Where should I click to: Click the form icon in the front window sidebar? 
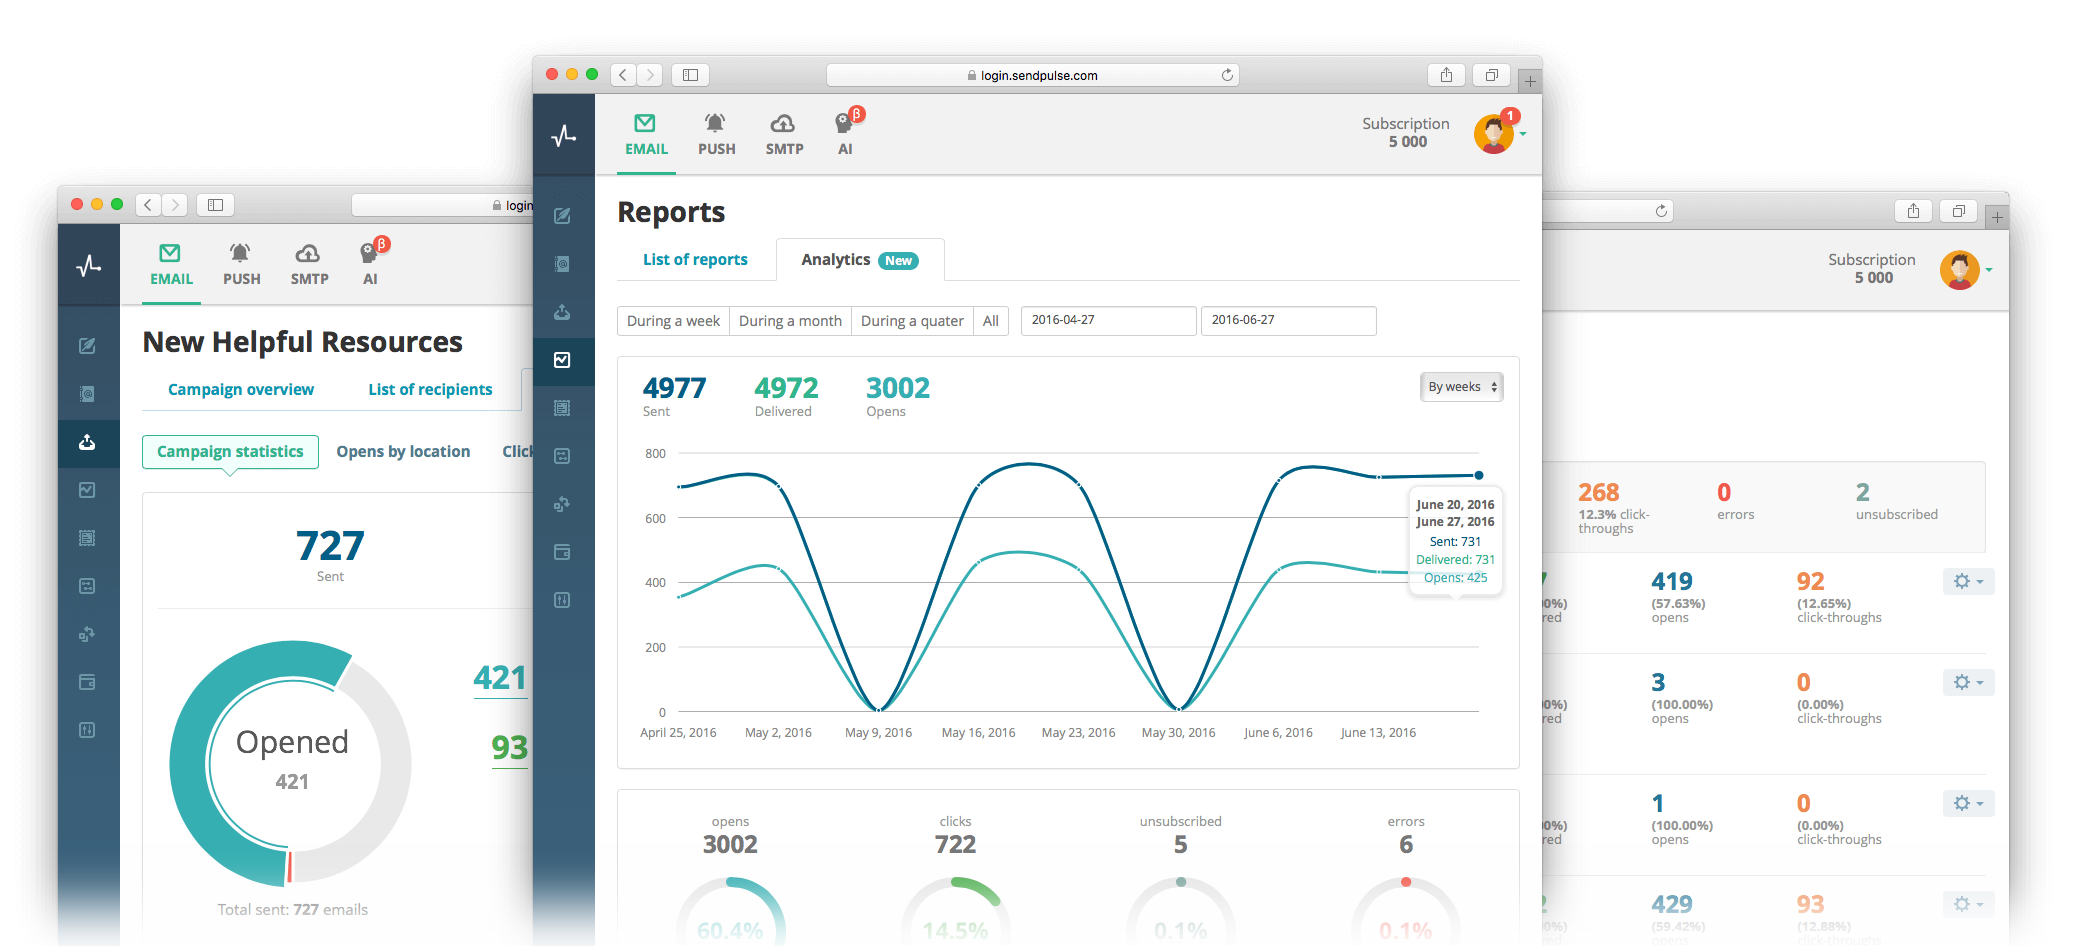click(562, 456)
